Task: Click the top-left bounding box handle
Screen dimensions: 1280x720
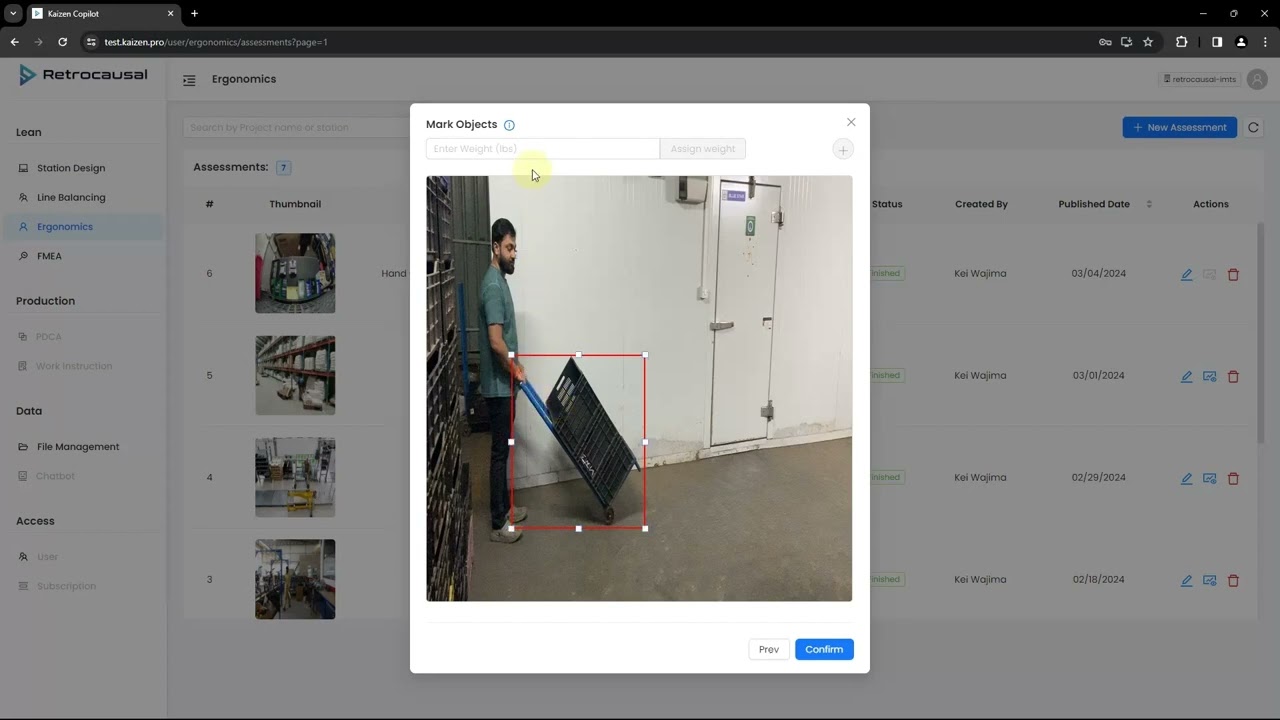Action: pos(511,354)
